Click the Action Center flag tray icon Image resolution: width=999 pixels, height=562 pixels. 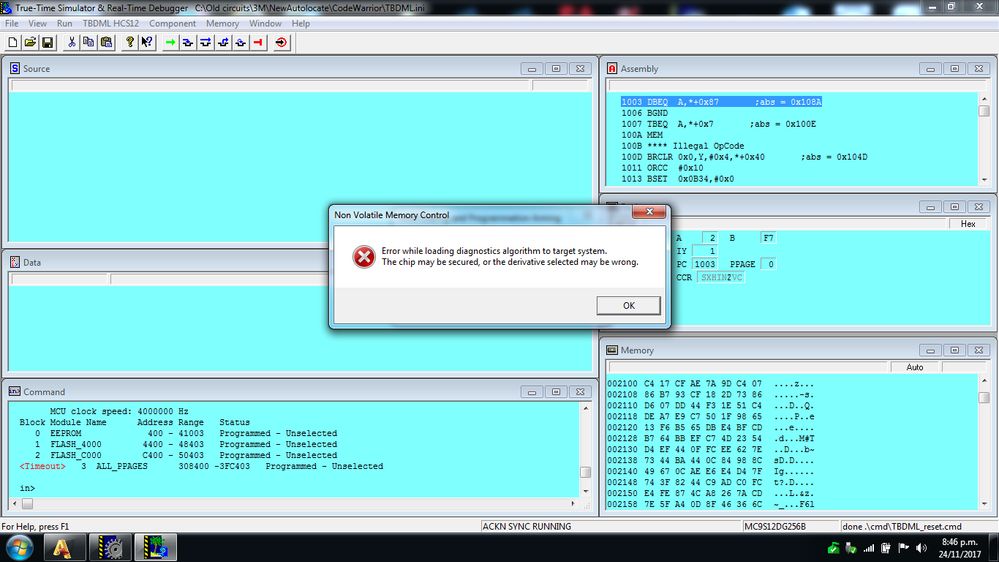(x=903, y=548)
